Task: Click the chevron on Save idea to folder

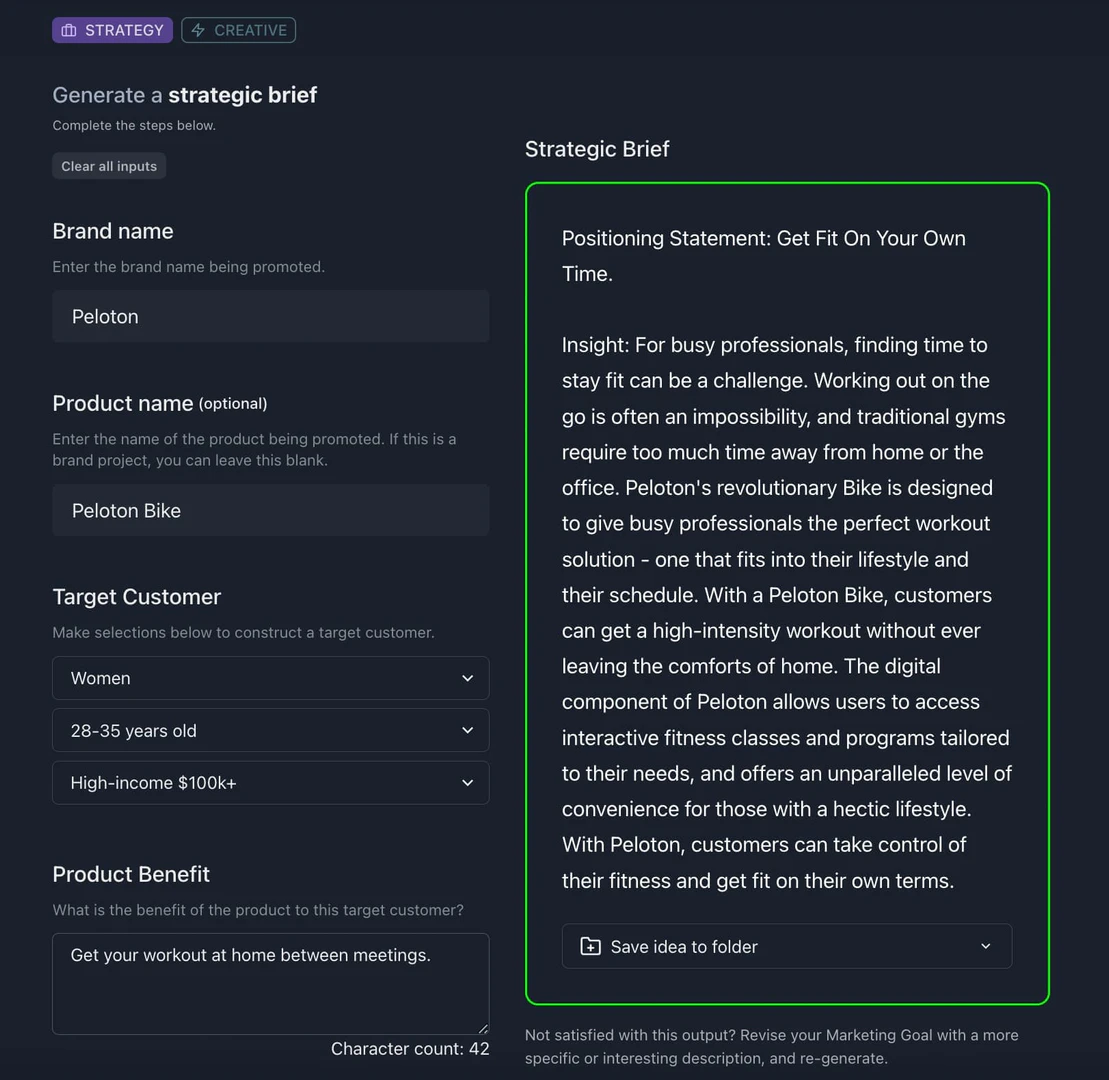Action: tap(985, 946)
